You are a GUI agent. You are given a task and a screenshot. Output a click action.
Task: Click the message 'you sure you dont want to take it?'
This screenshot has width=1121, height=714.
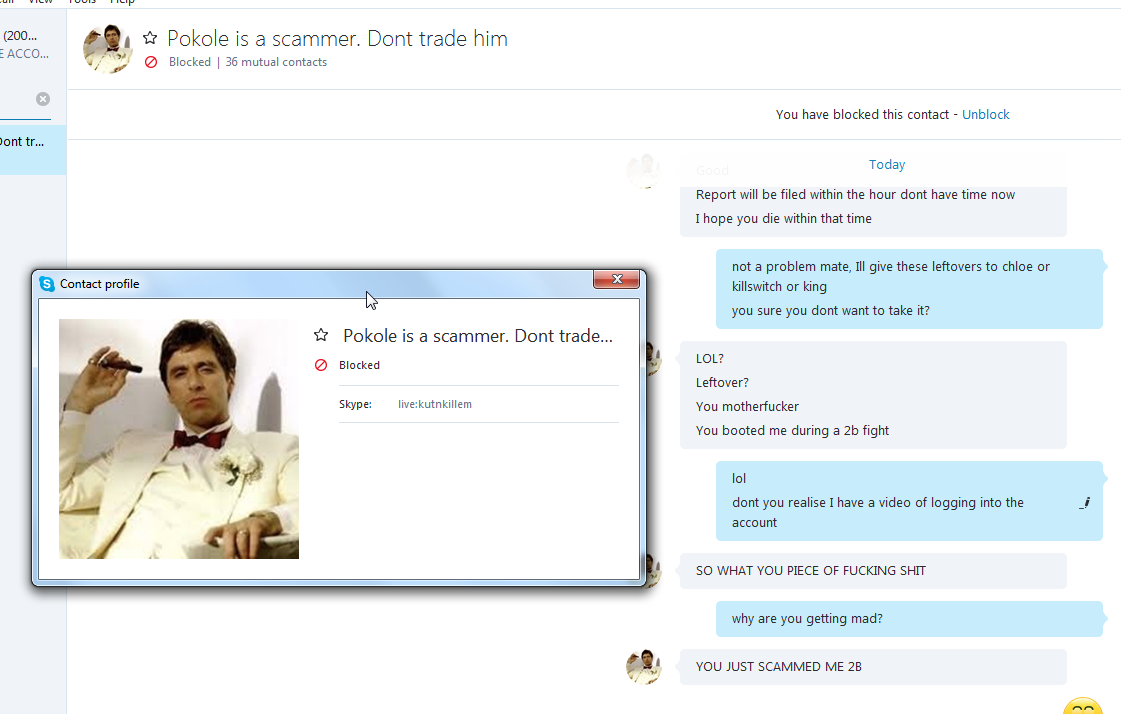[831, 311]
